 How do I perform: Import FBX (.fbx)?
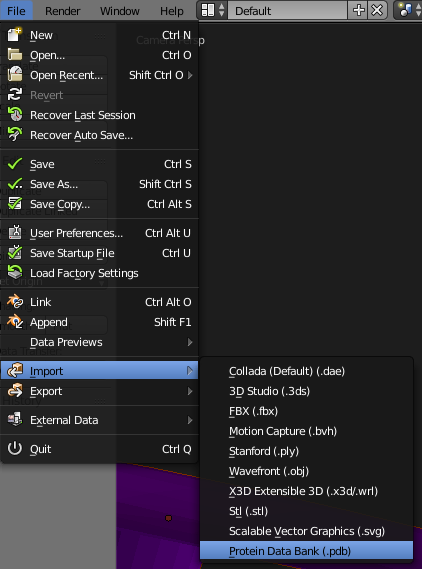(306, 411)
